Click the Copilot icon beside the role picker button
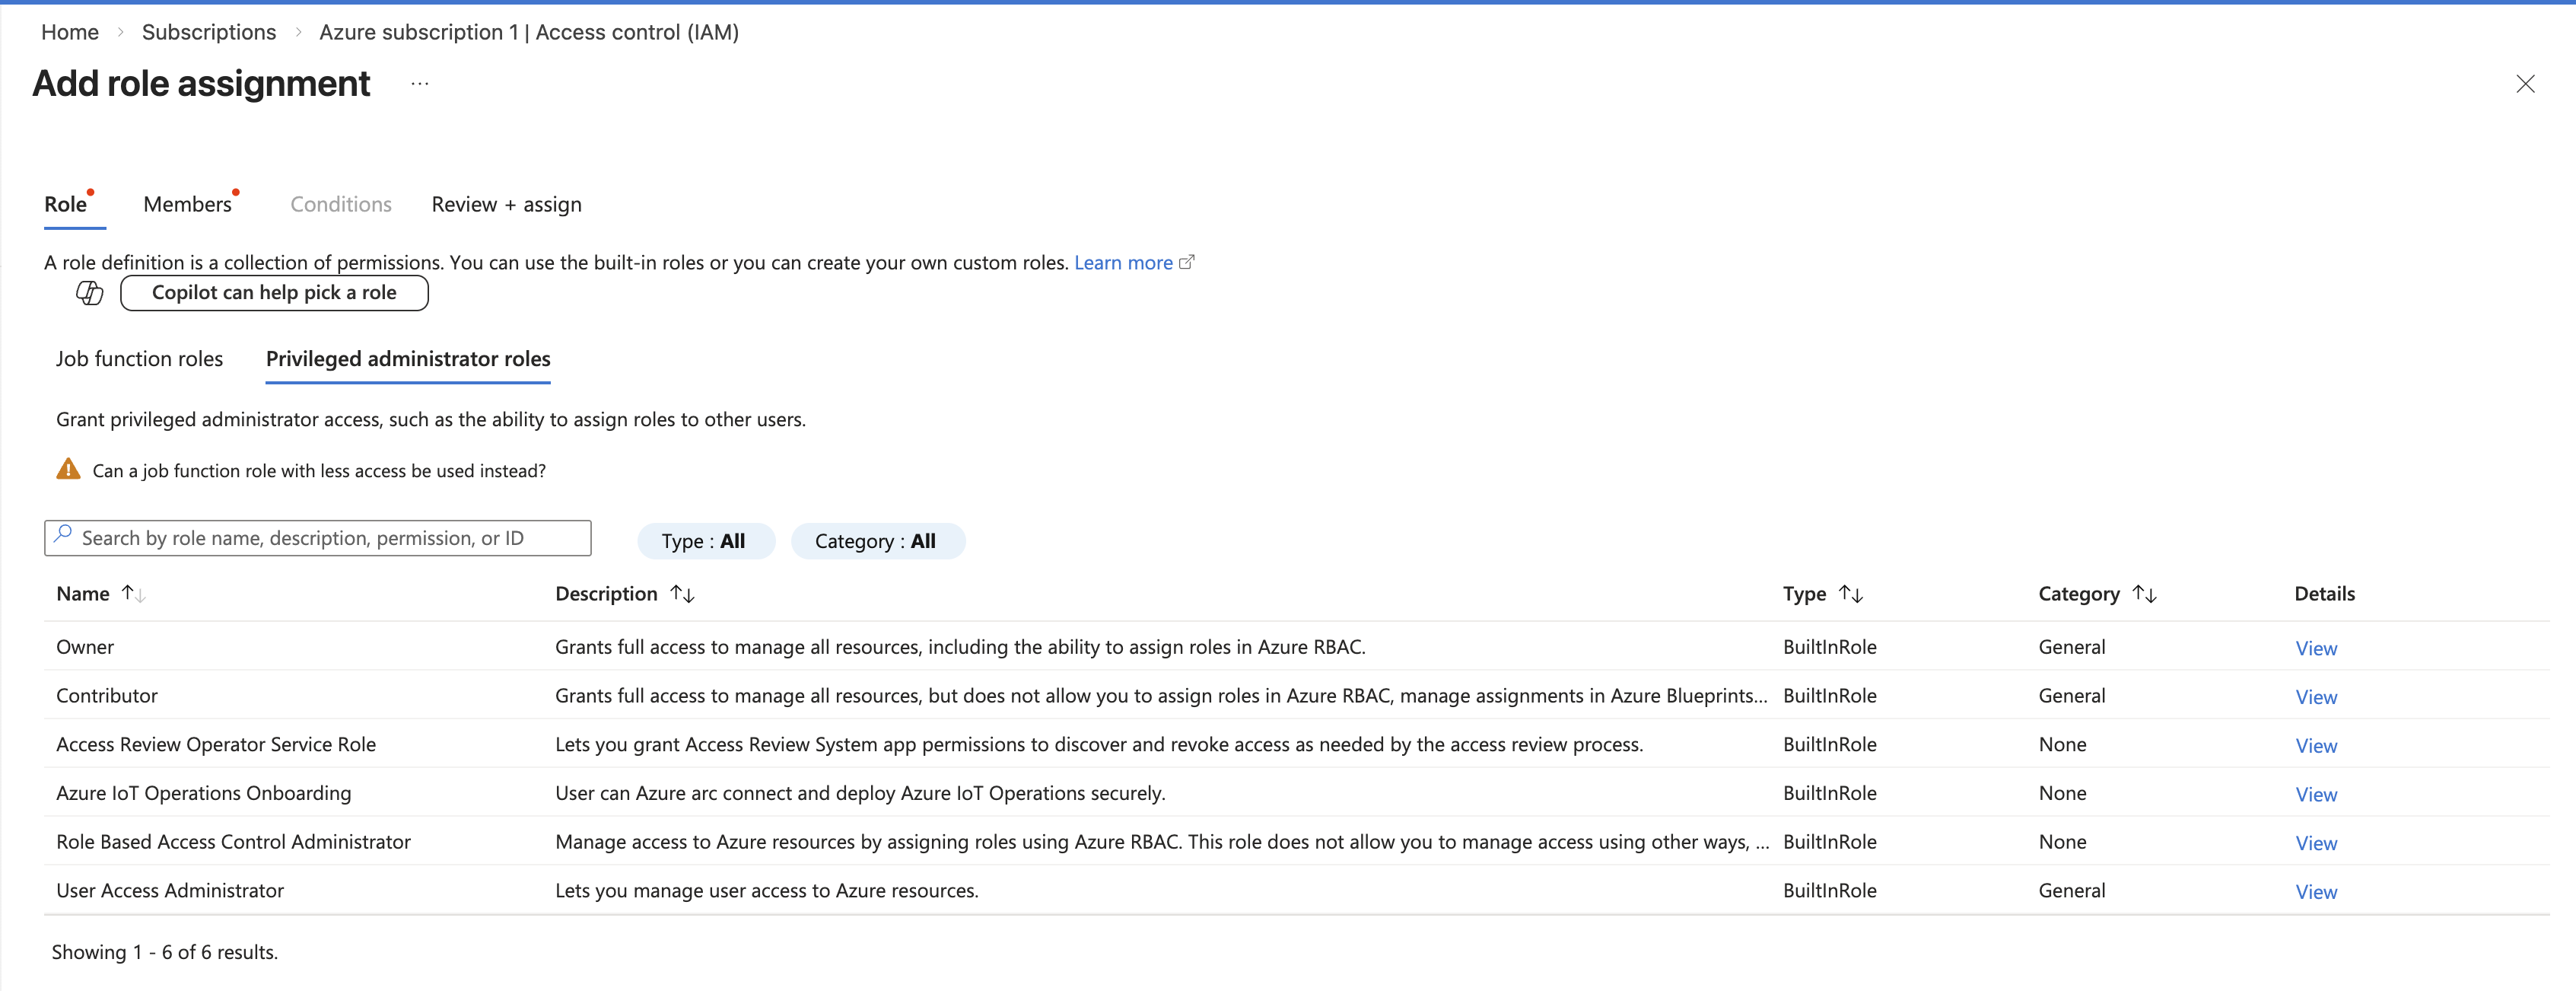 click(x=89, y=292)
